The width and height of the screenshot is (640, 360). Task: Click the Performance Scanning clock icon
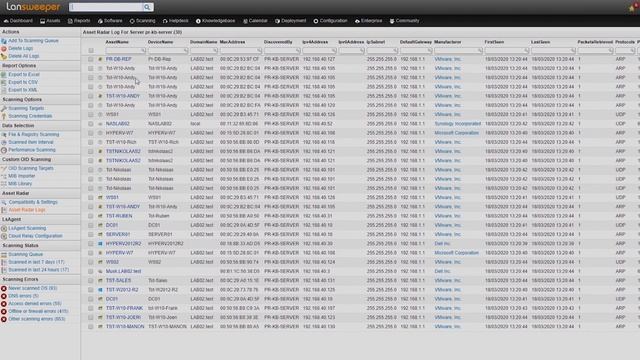click(4, 150)
